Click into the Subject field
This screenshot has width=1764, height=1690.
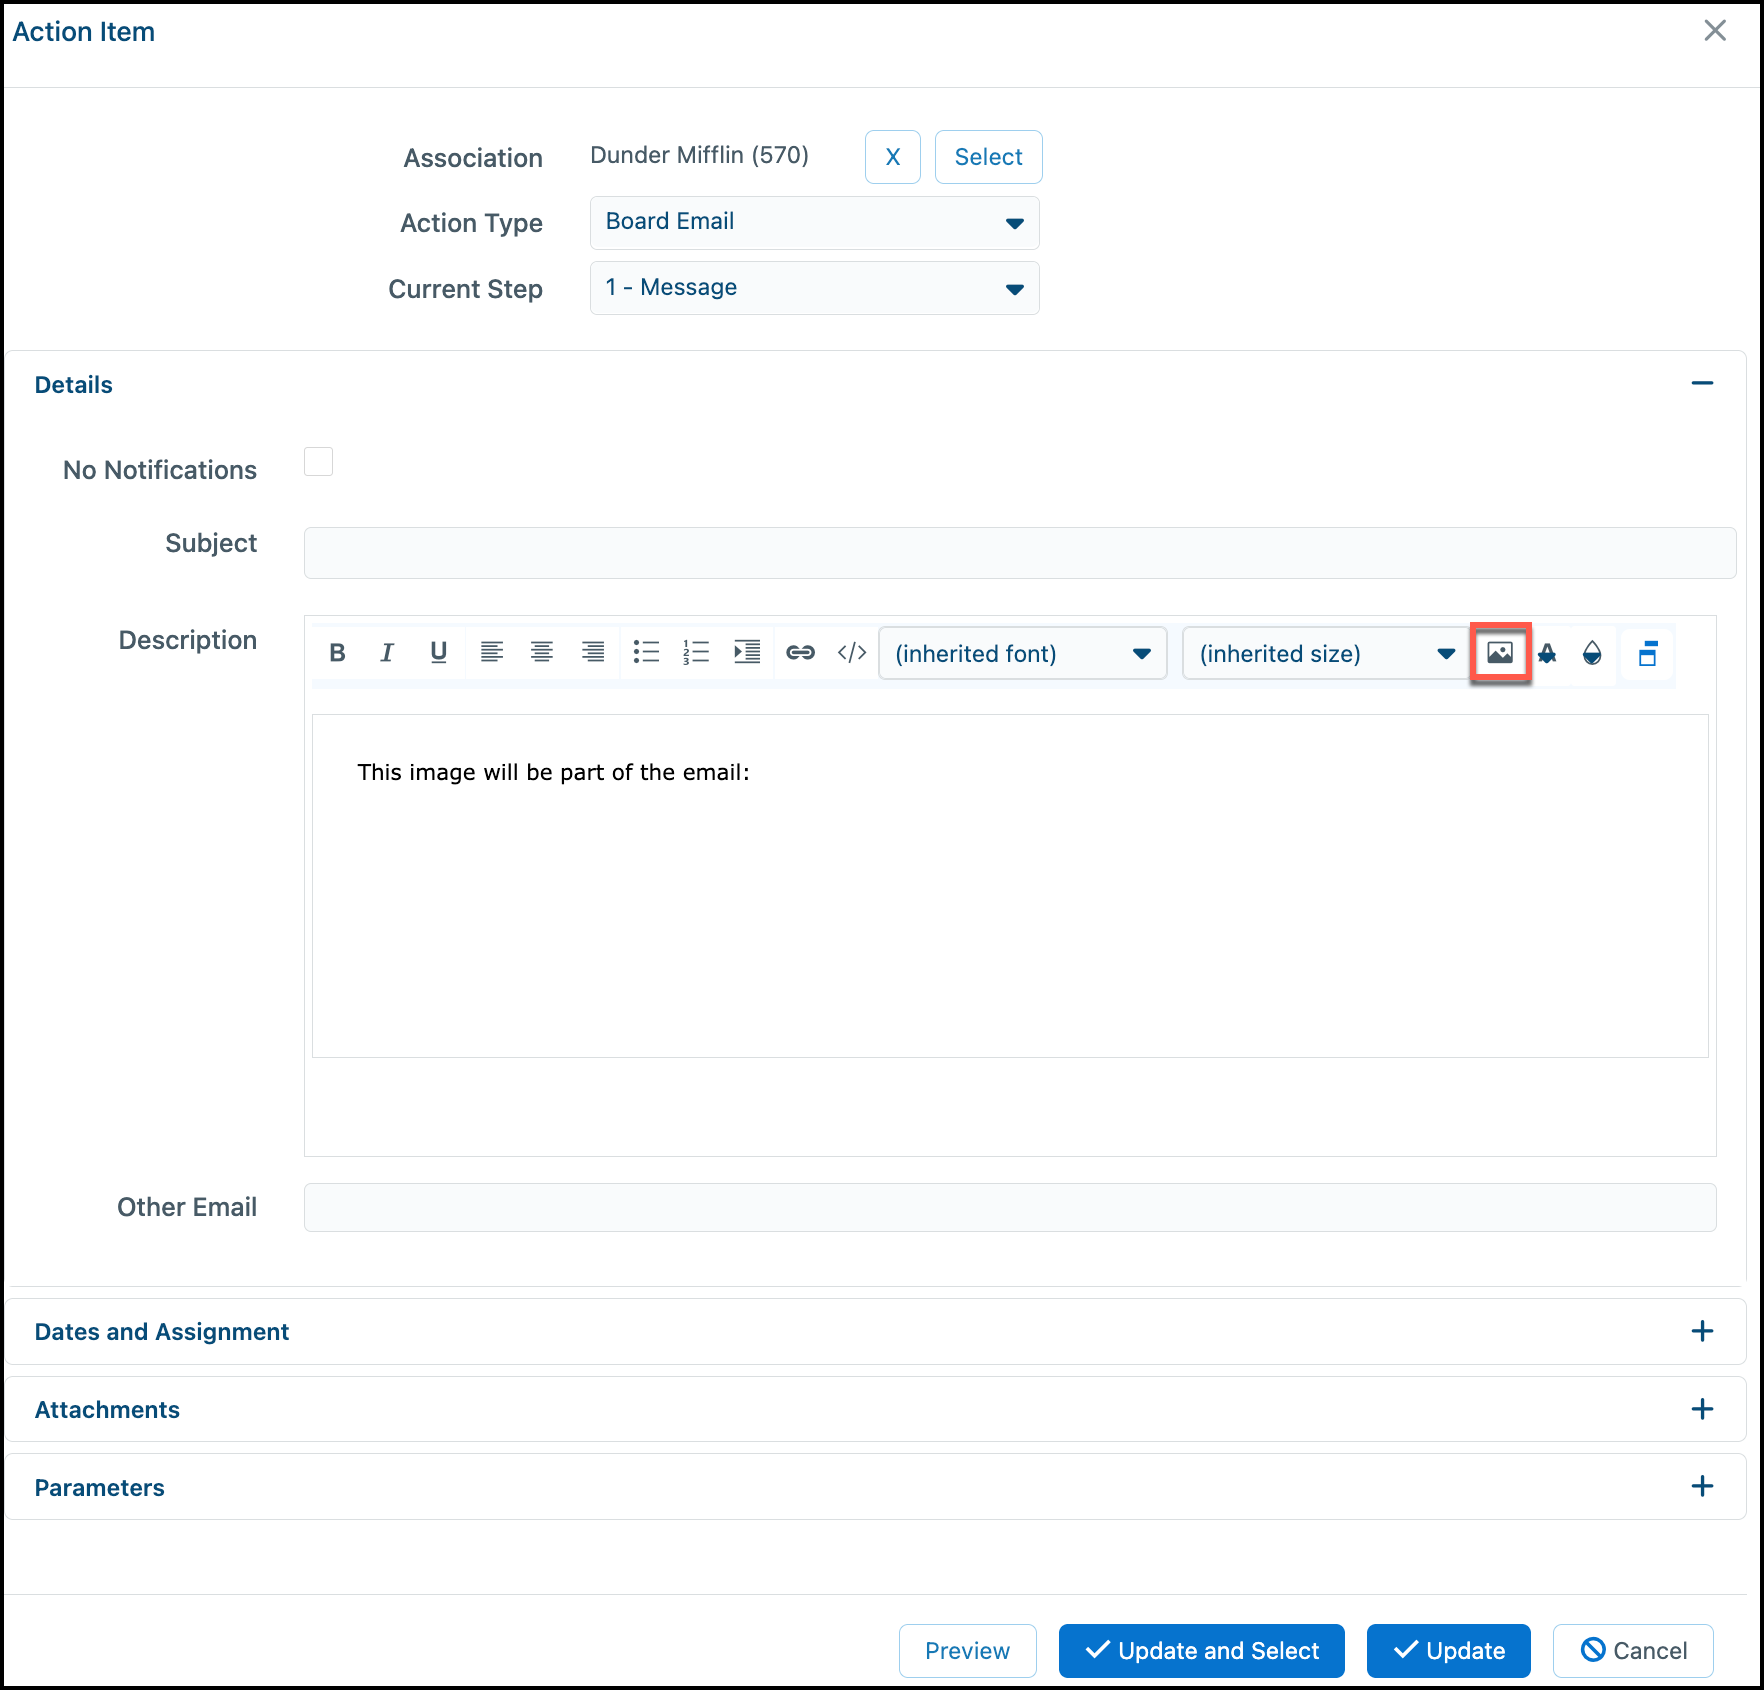click(x=1020, y=553)
